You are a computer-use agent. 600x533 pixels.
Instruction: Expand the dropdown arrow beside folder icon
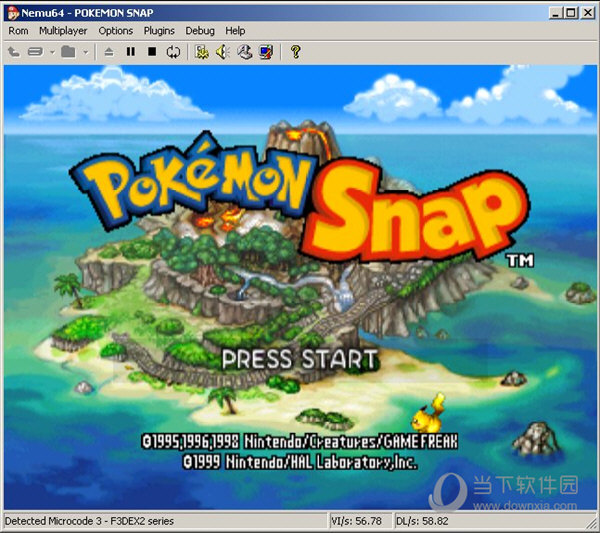coord(86,52)
